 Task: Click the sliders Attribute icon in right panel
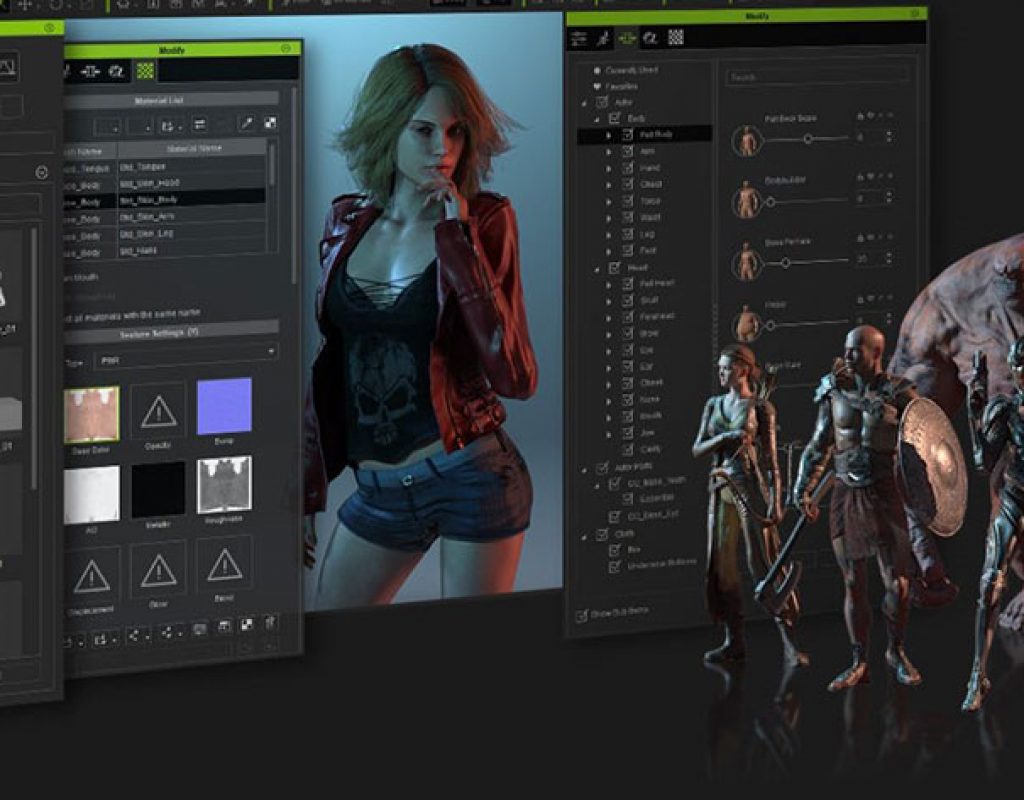[579, 39]
